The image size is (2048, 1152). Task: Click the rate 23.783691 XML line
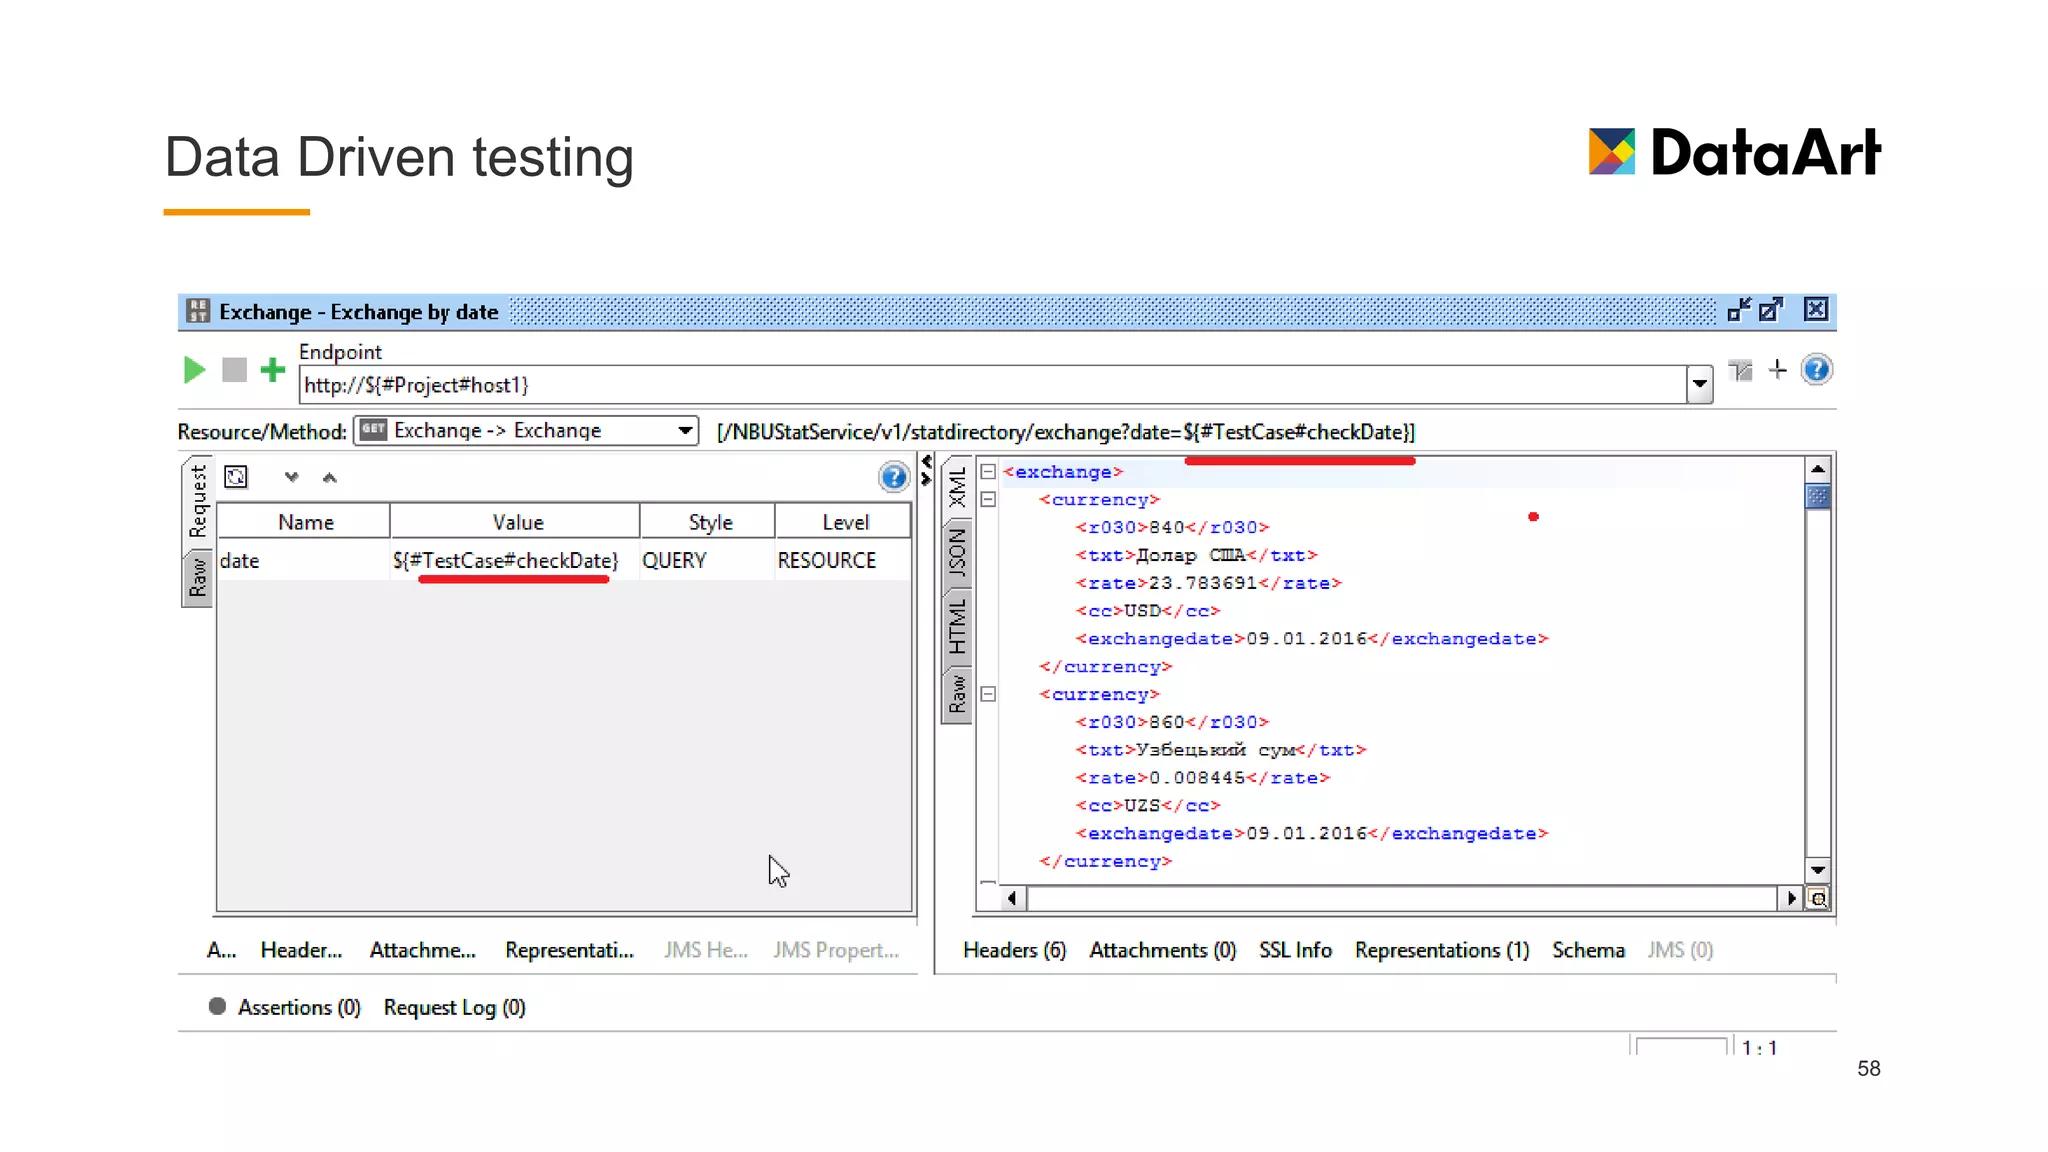(1208, 583)
